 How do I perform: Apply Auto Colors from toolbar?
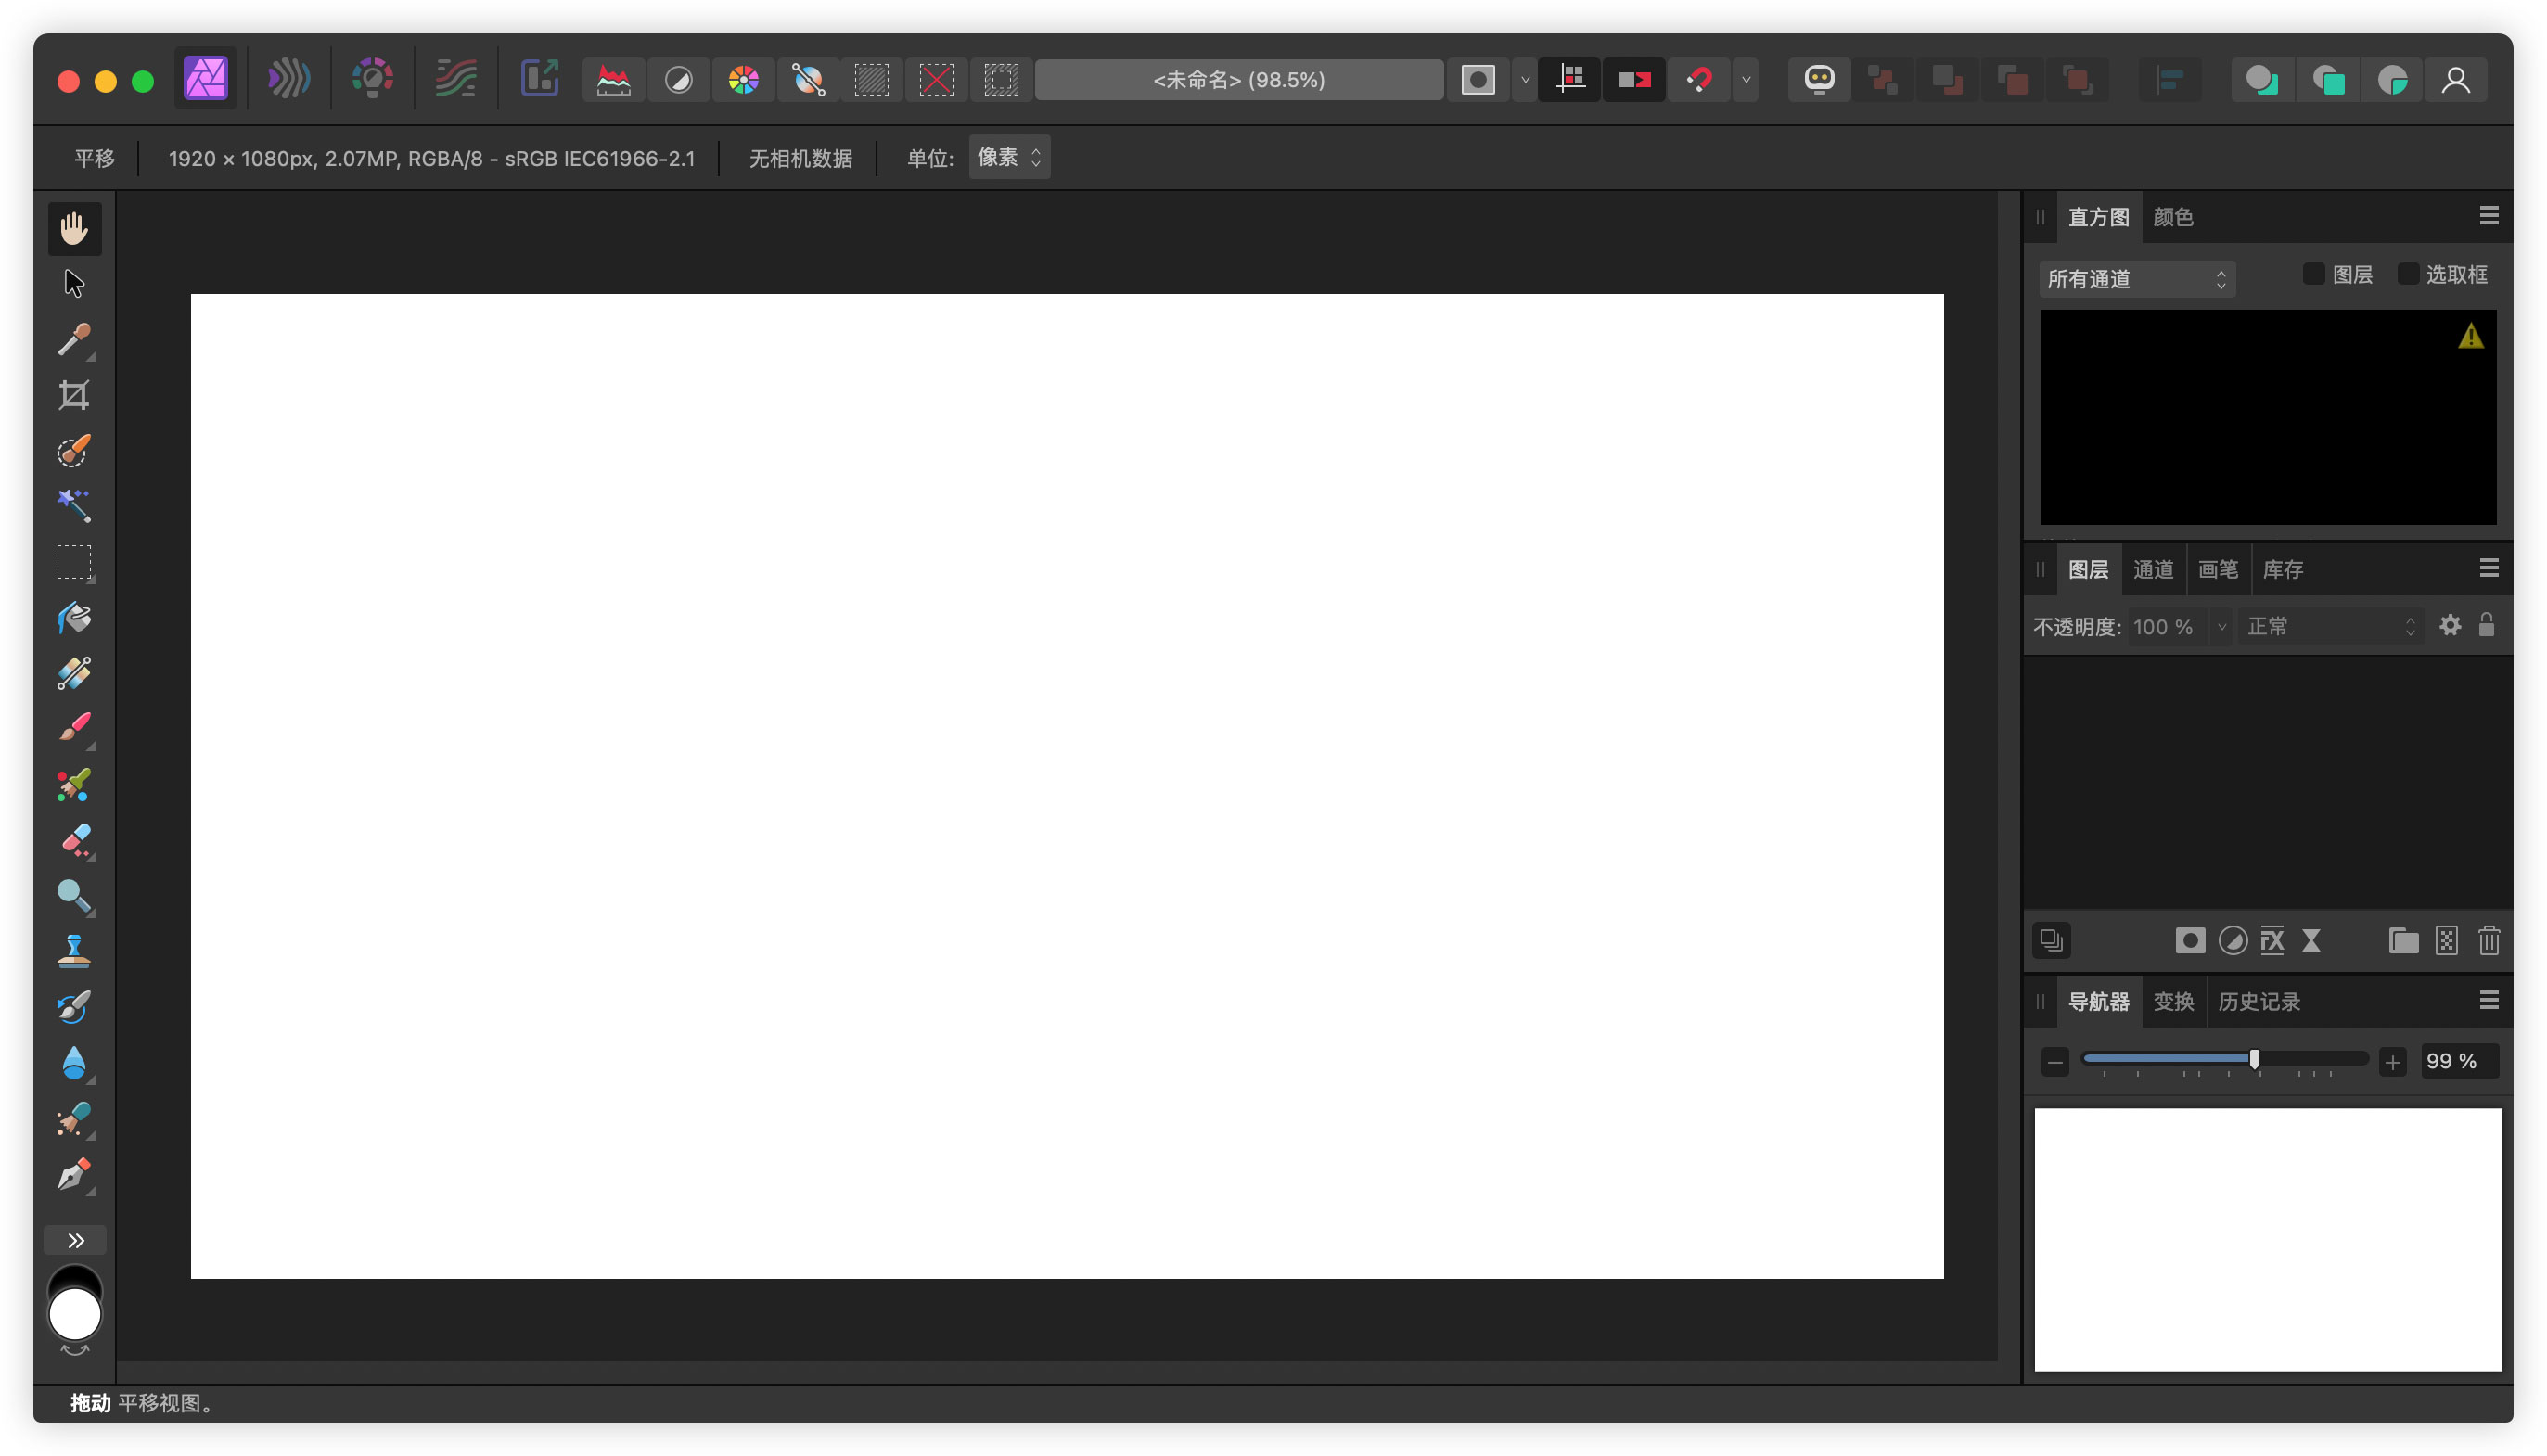coord(744,80)
